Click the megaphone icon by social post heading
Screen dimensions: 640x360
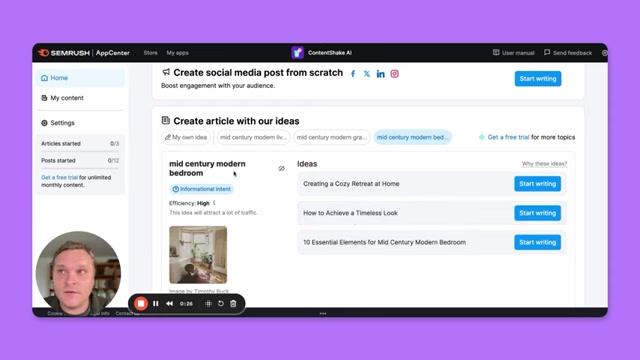(166, 72)
